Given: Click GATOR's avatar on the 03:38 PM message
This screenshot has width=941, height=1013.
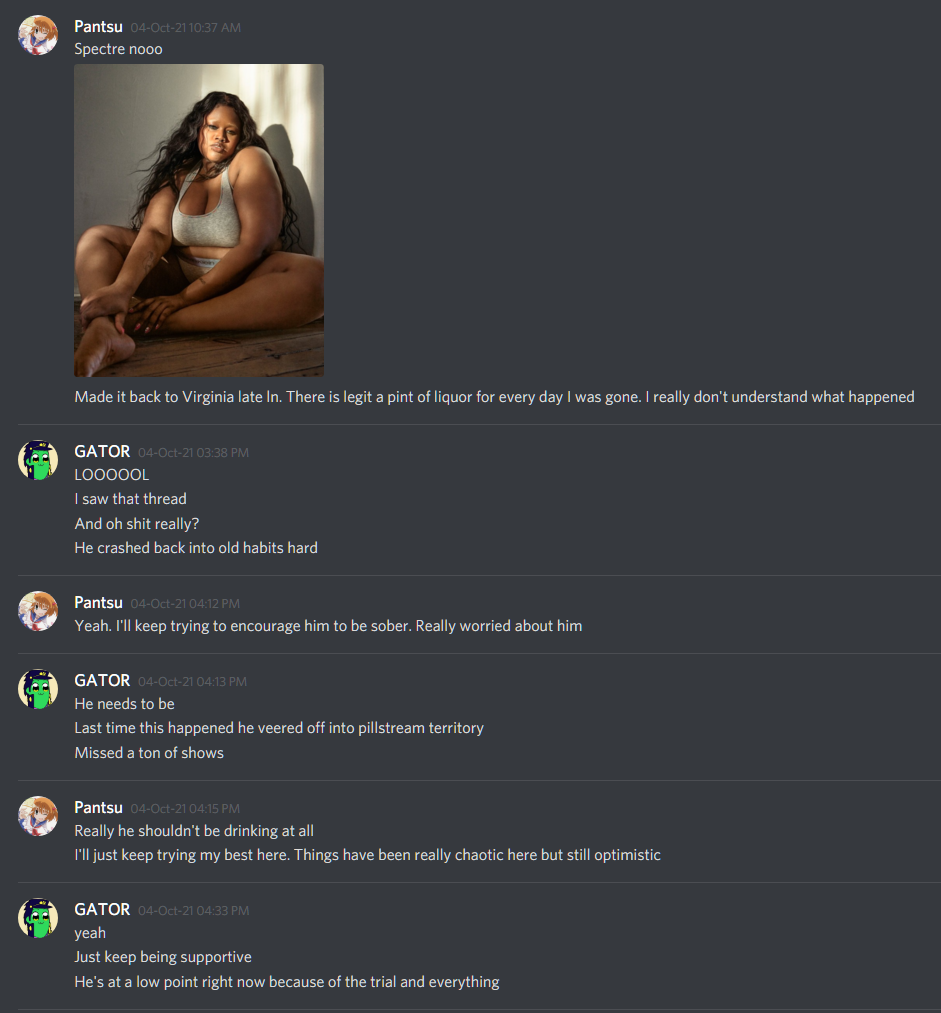Looking at the screenshot, I should pos(38,460).
